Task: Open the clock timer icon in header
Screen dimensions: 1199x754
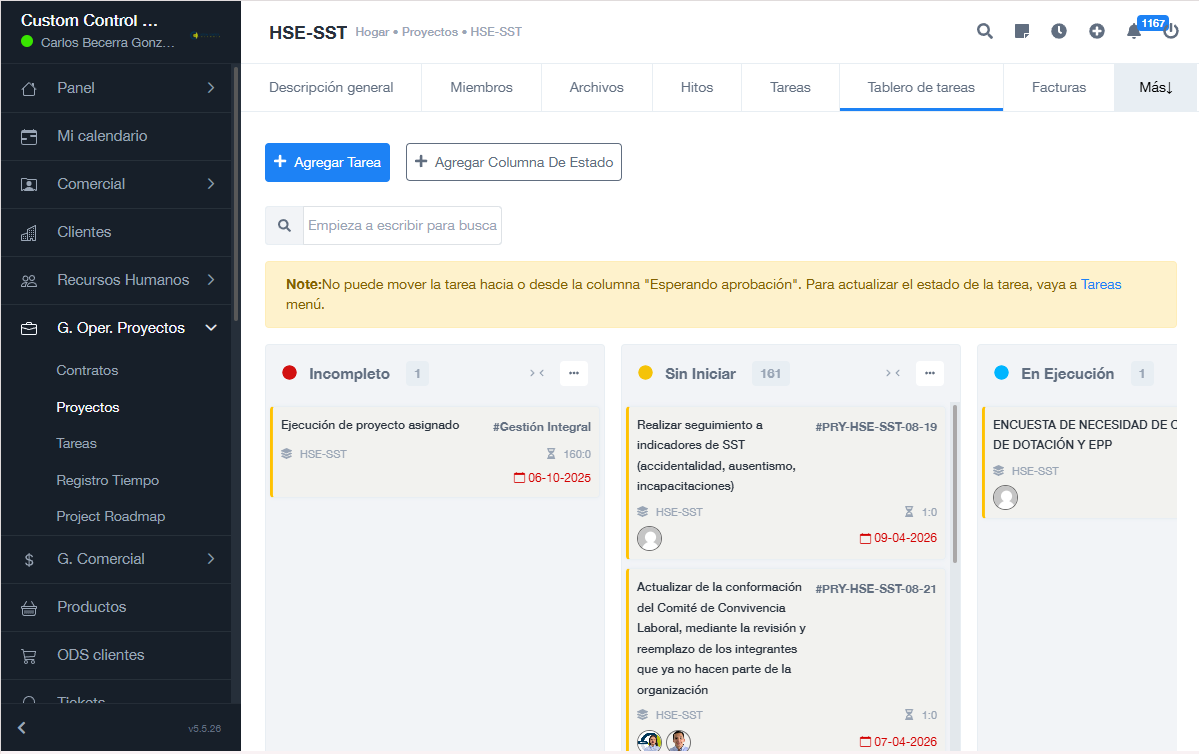Action: 1059,31
